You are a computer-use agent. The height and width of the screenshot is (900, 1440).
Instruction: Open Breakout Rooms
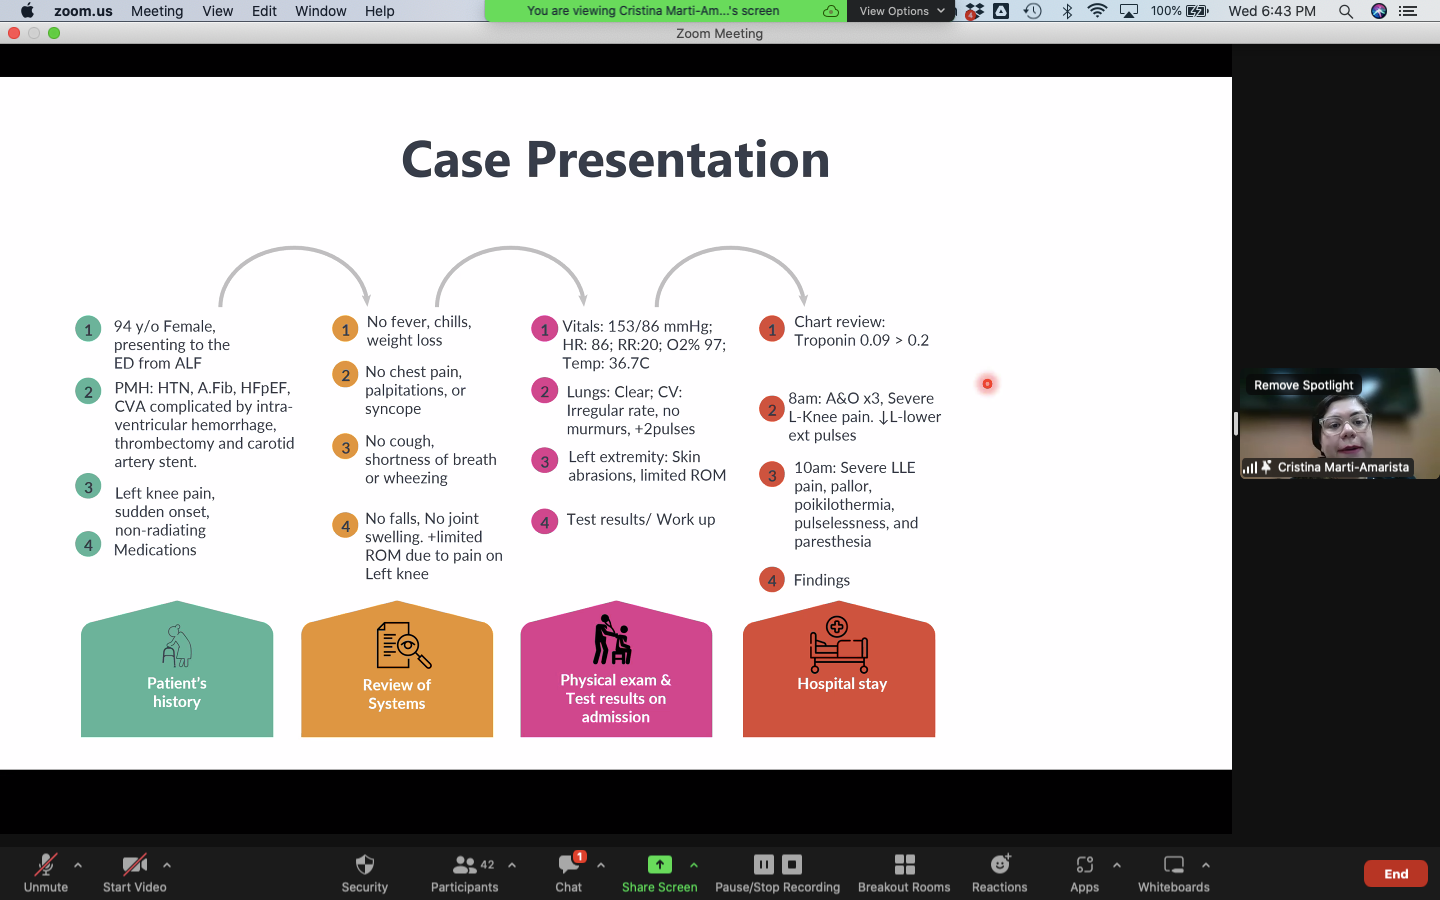pos(904,872)
